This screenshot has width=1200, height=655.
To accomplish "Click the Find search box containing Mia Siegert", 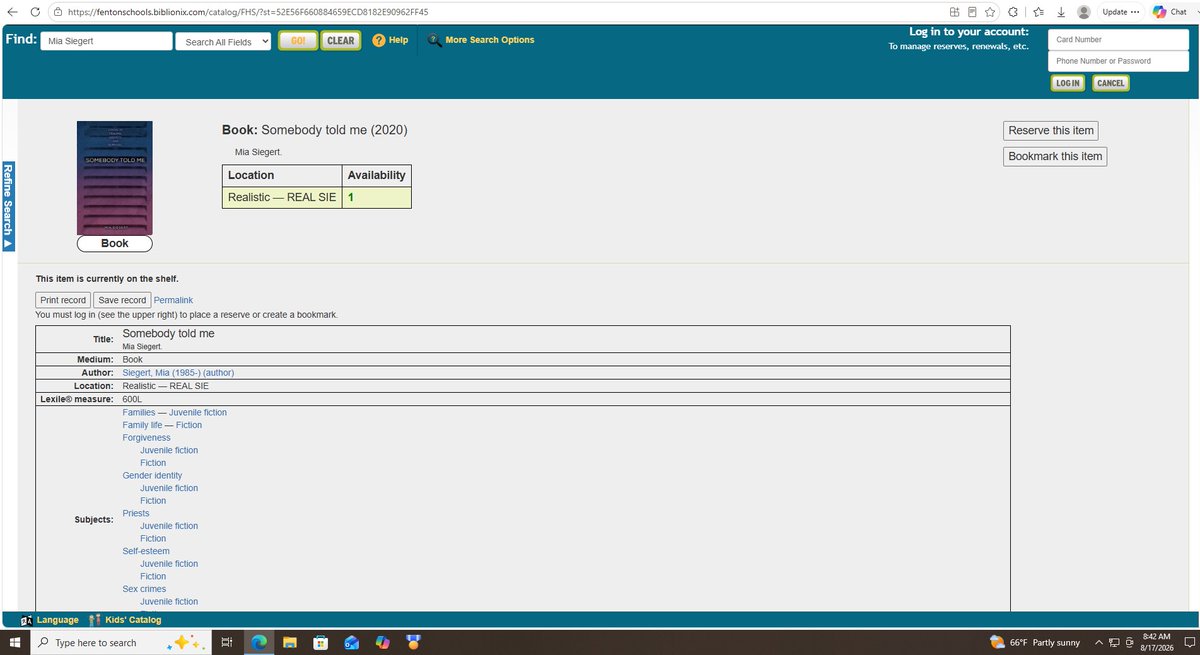I will [x=106, y=41].
